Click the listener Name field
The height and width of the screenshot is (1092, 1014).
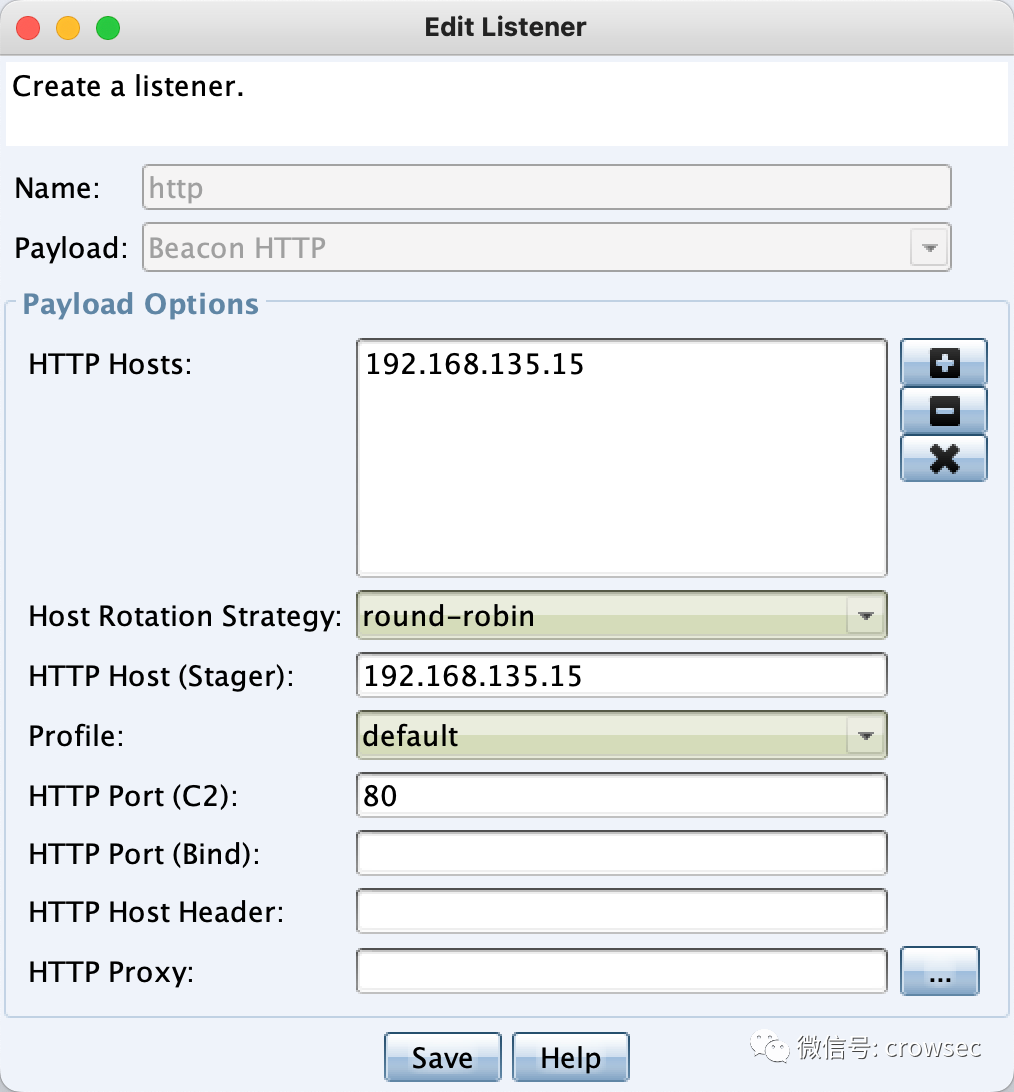click(547, 187)
